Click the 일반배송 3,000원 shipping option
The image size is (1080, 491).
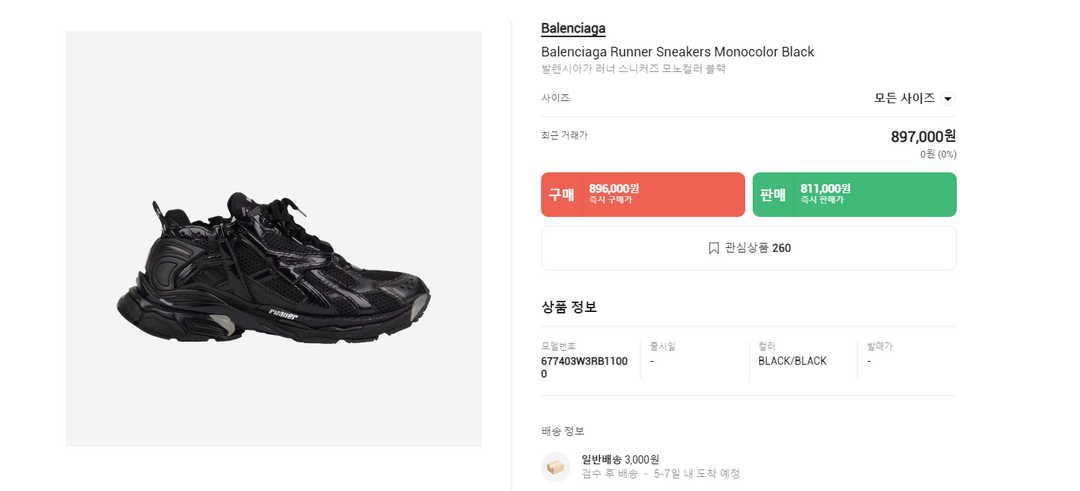[620, 459]
